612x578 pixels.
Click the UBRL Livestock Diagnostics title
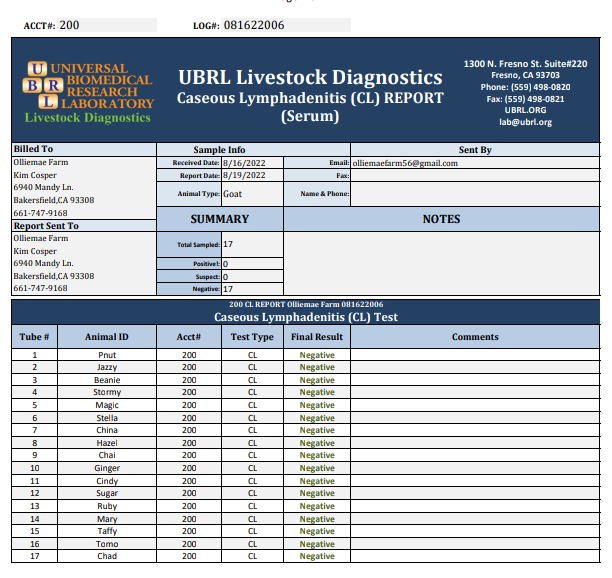tap(310, 77)
